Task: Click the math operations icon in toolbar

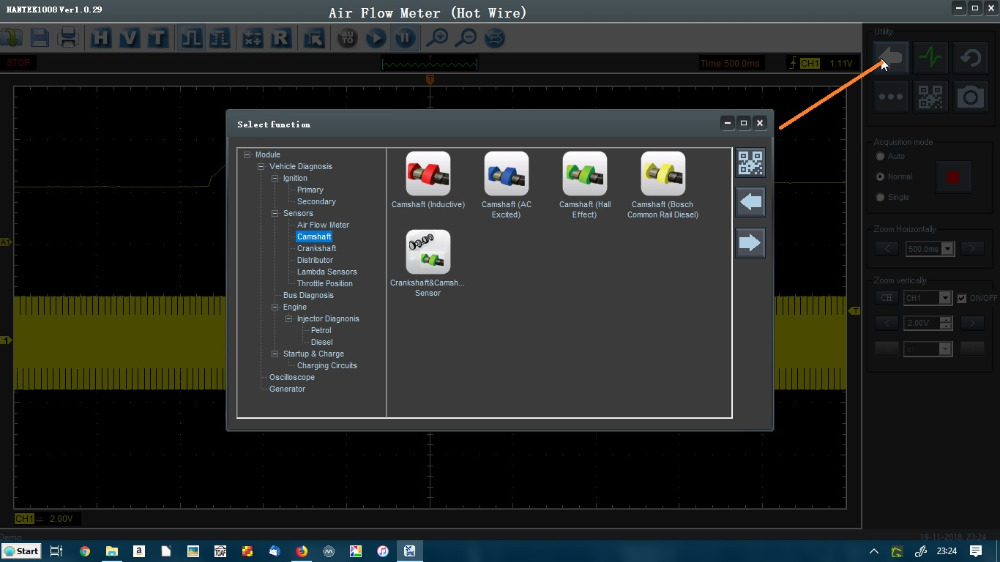Action: point(253,38)
